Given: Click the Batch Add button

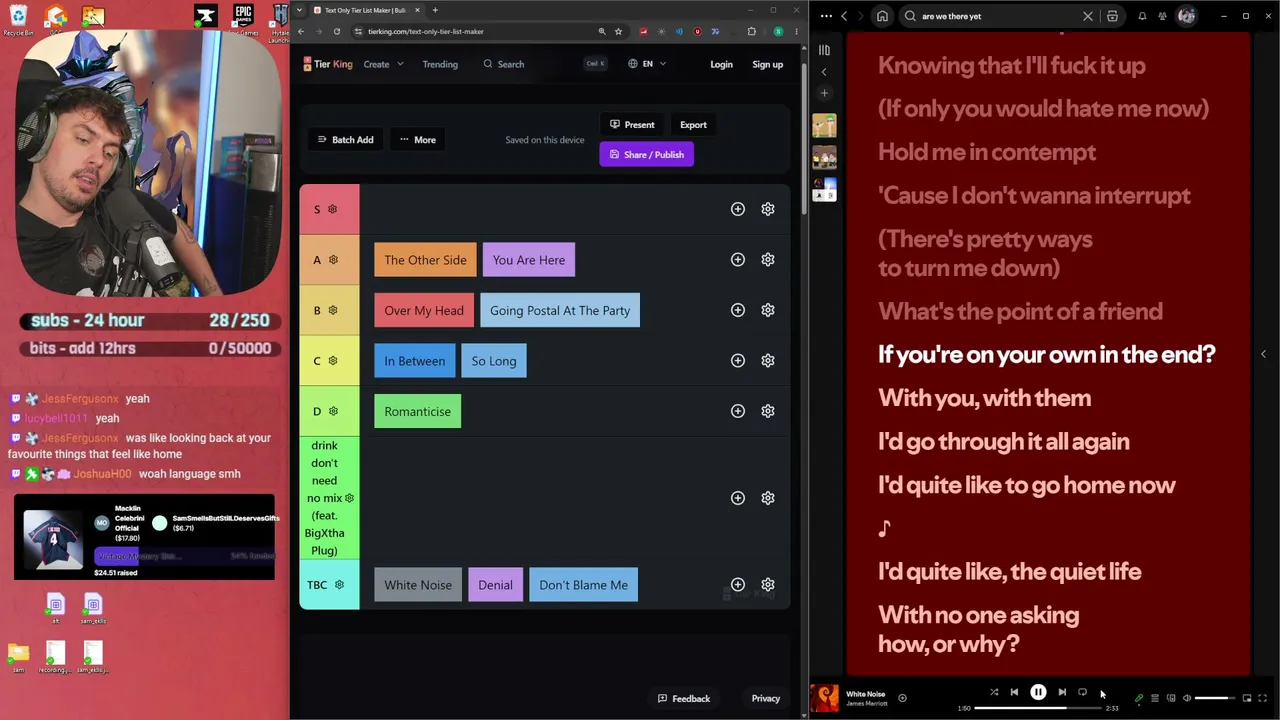Looking at the screenshot, I should tap(345, 140).
